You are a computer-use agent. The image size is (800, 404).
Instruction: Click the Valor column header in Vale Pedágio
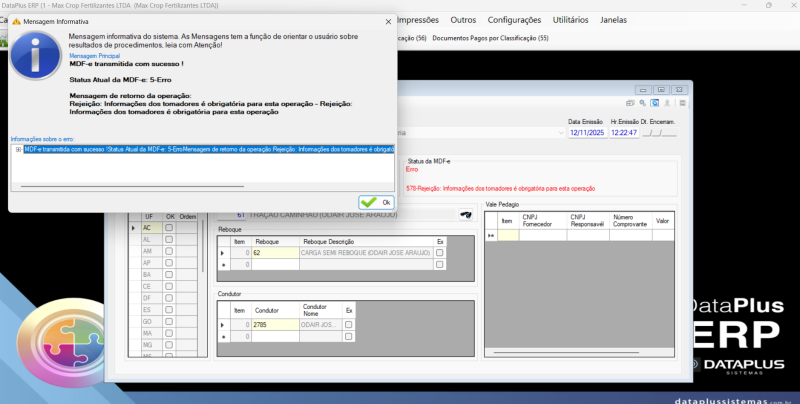tap(663, 221)
